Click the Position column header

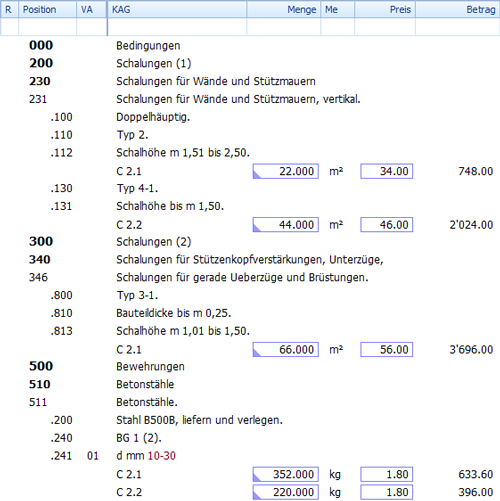(47, 9)
